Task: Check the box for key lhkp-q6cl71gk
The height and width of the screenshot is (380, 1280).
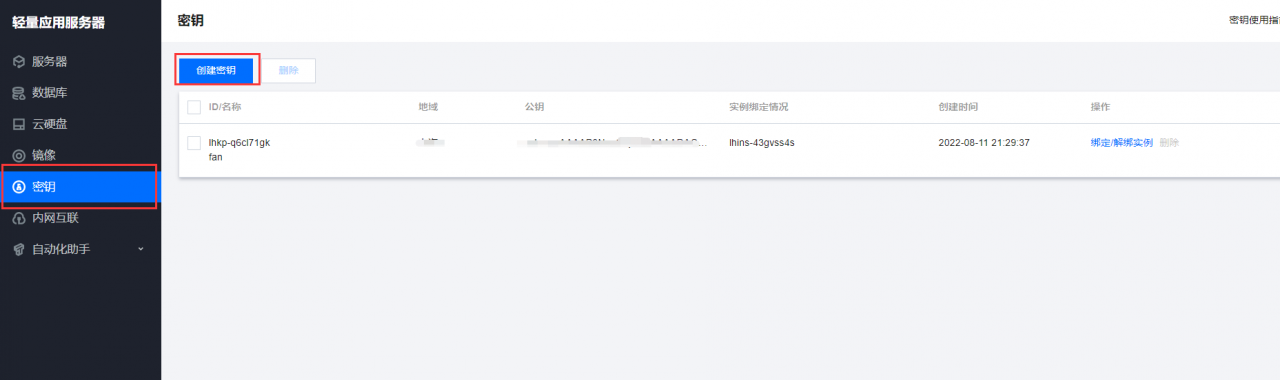Action: click(x=194, y=143)
